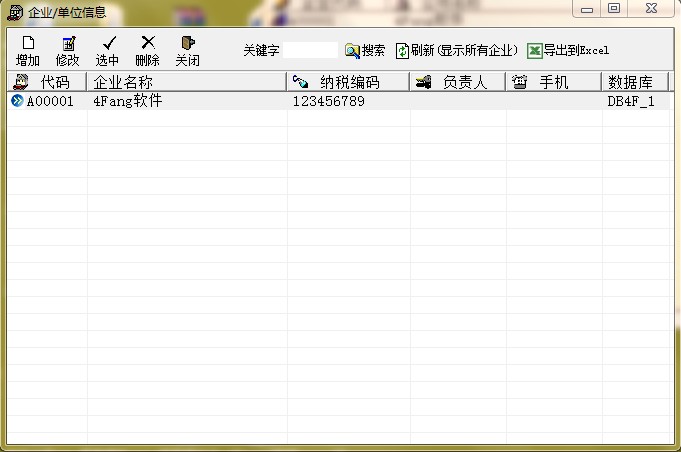Click the 修改 (Edit) toolbar icon

(x=68, y=43)
